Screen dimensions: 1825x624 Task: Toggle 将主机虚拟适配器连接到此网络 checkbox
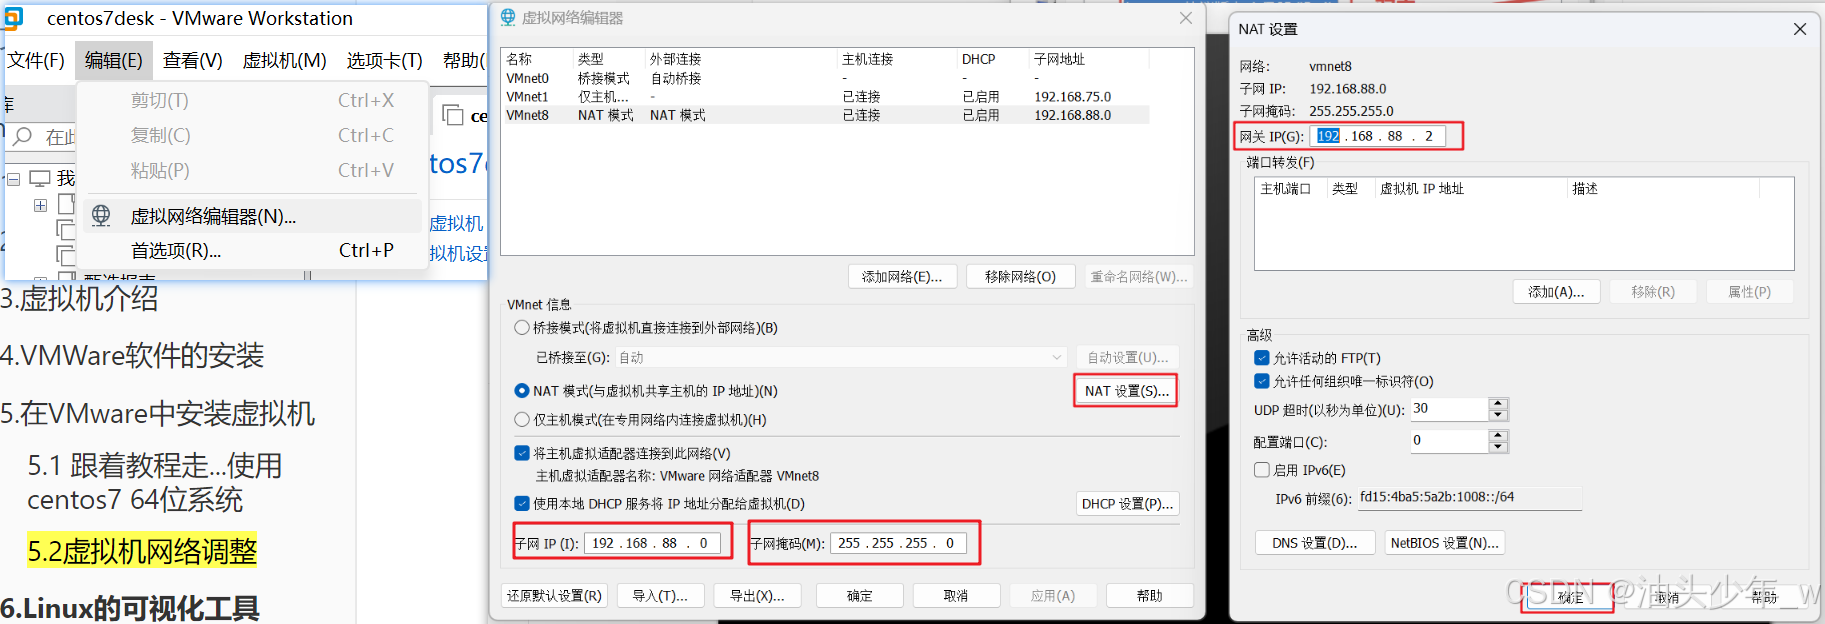tap(522, 453)
